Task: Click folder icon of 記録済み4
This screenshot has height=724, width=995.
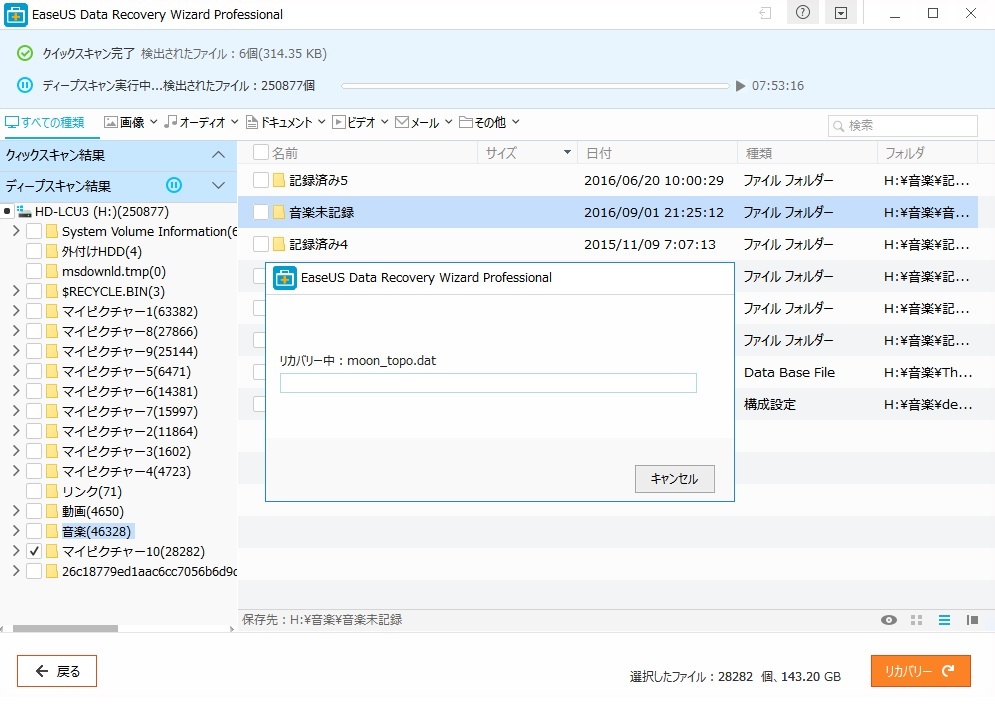Action: click(x=279, y=244)
